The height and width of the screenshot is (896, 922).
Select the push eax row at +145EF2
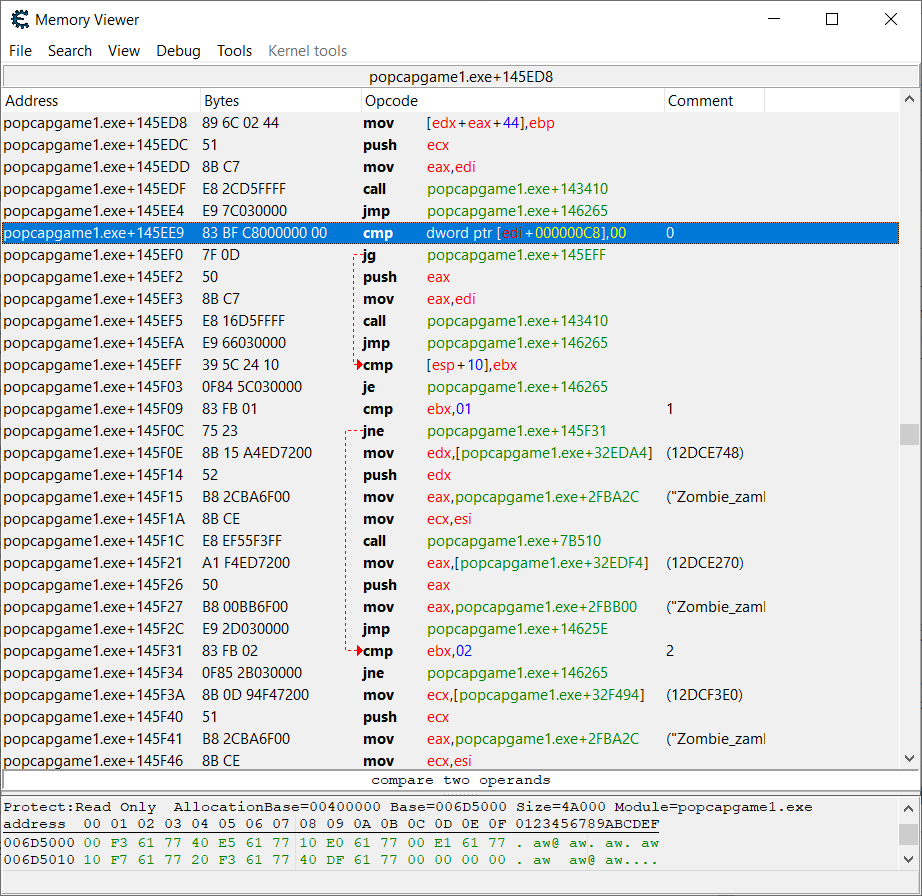click(x=450, y=277)
